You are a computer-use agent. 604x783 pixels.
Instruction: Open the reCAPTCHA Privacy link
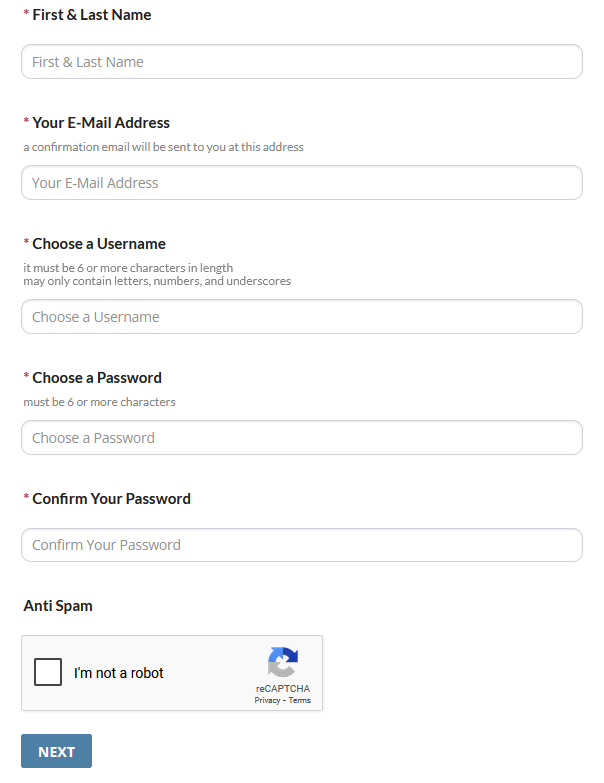pyautogui.click(x=267, y=701)
